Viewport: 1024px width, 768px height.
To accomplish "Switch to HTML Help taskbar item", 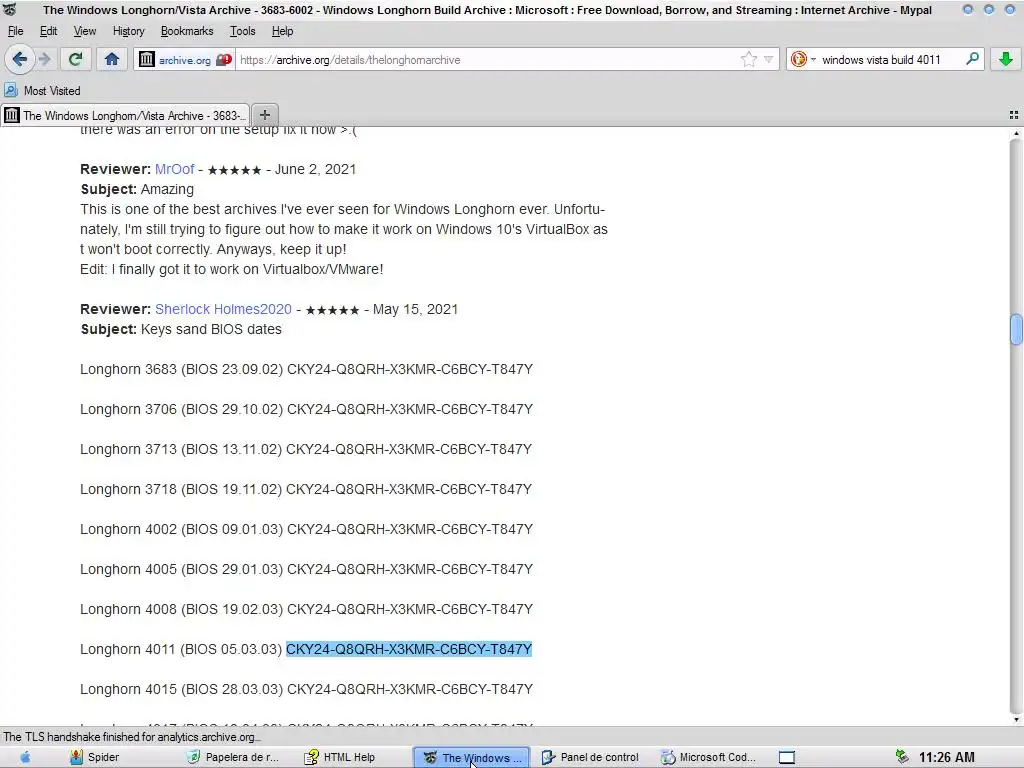I will tap(340, 757).
